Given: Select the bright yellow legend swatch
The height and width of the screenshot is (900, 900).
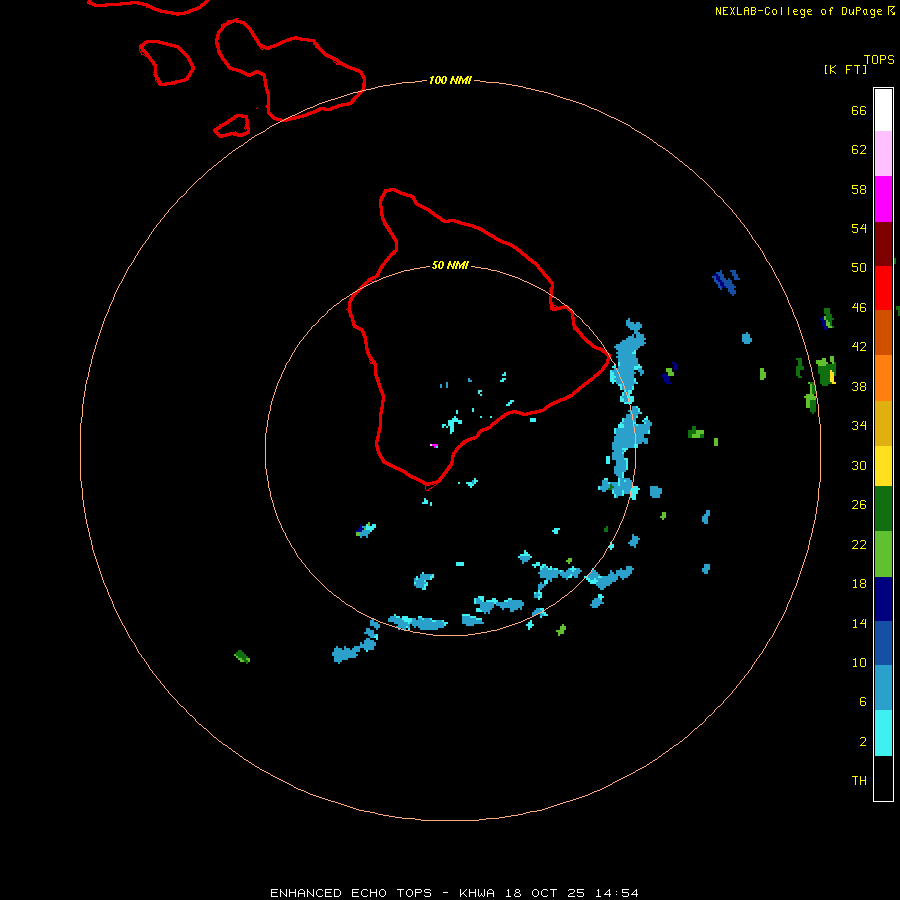Looking at the screenshot, I should pyautogui.click(x=883, y=465).
